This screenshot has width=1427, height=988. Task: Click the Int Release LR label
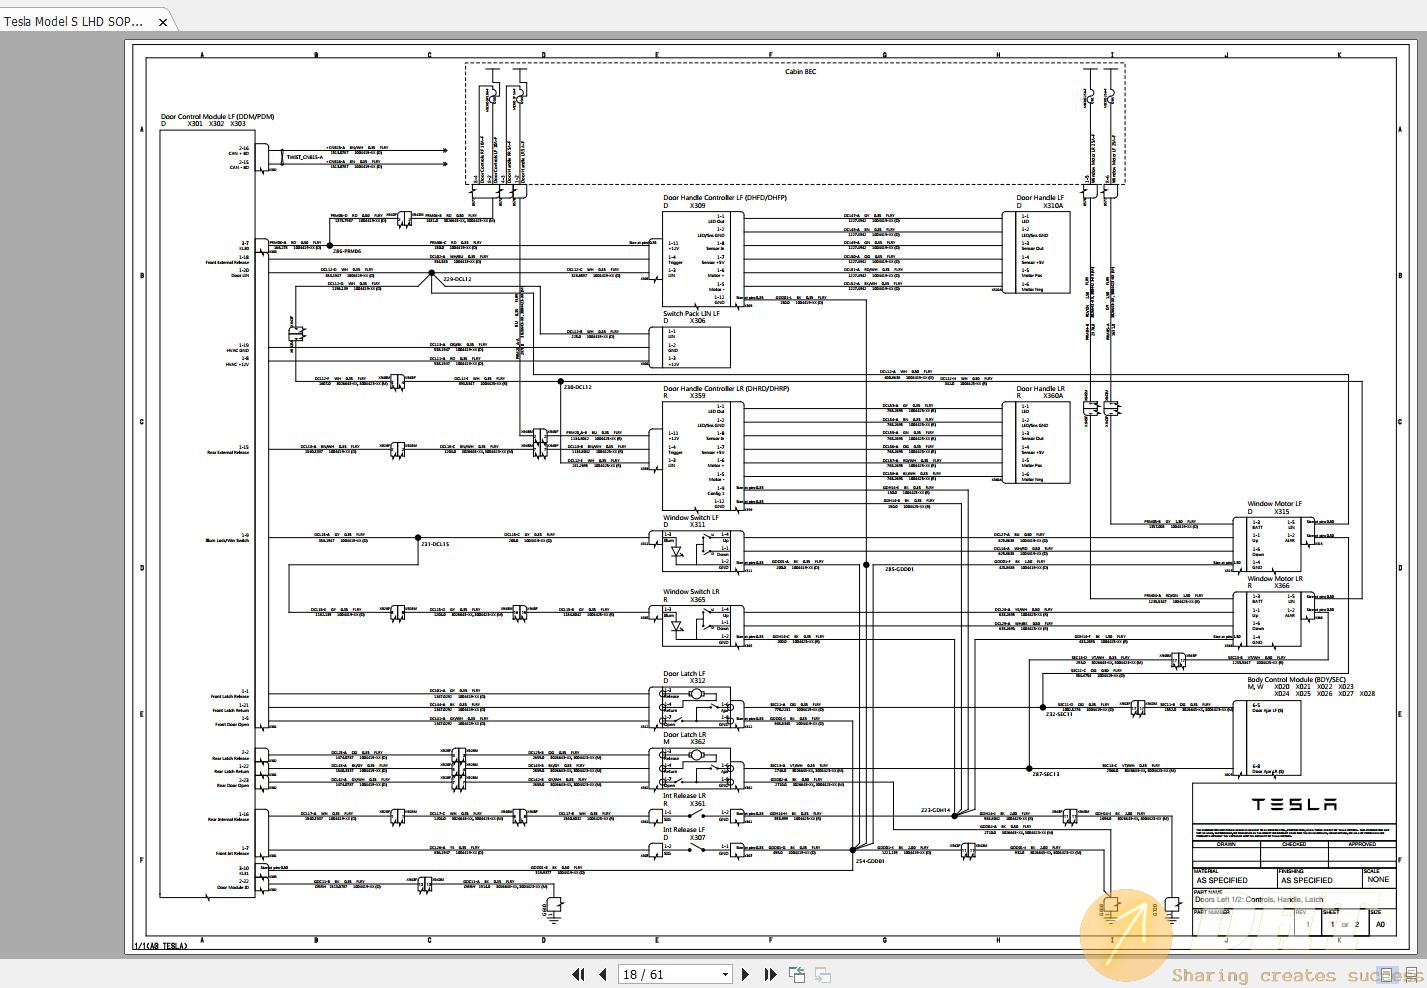684,796
